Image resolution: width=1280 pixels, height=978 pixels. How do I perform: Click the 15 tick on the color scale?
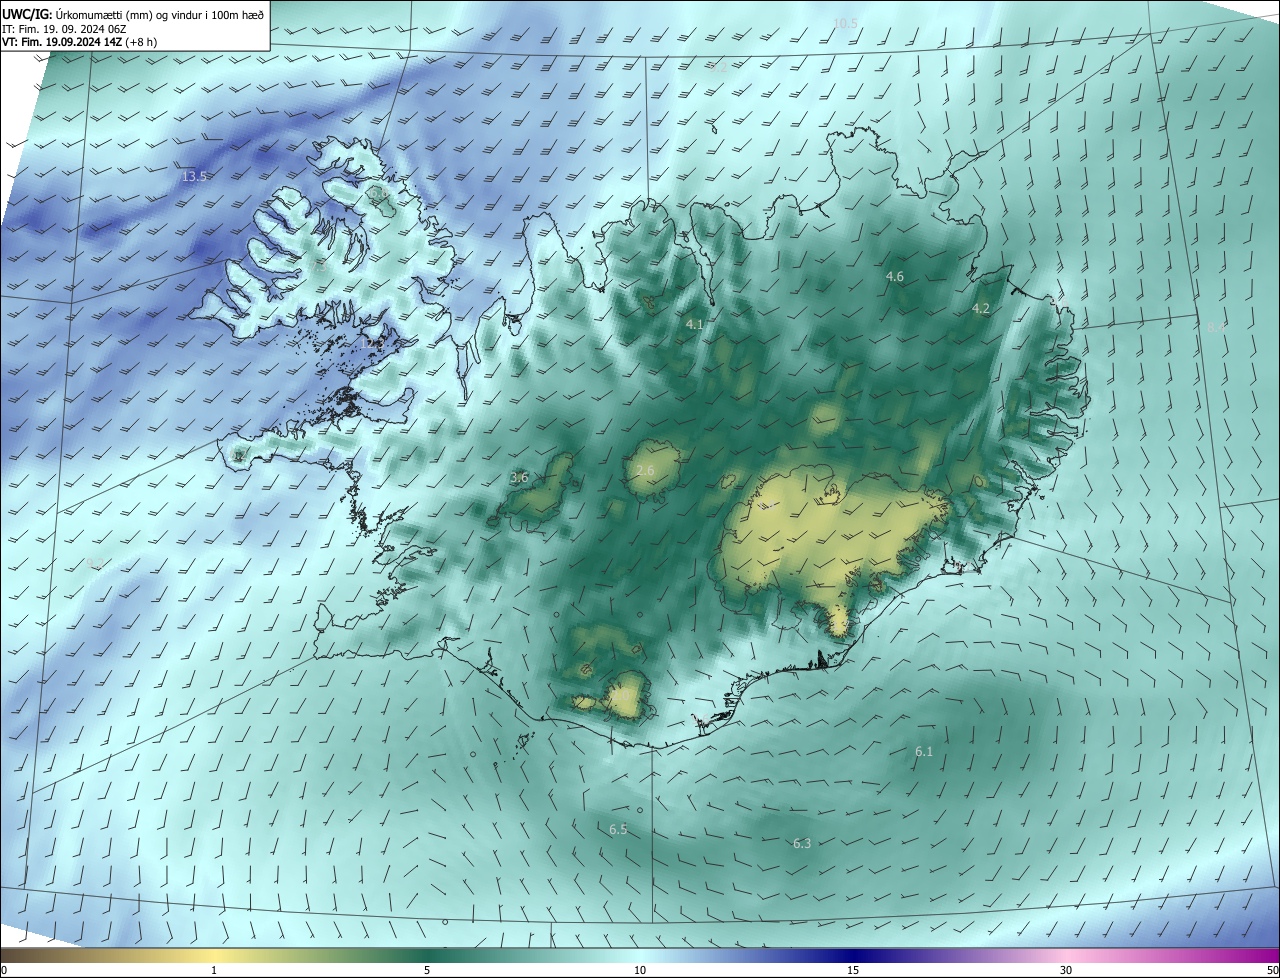853,970
